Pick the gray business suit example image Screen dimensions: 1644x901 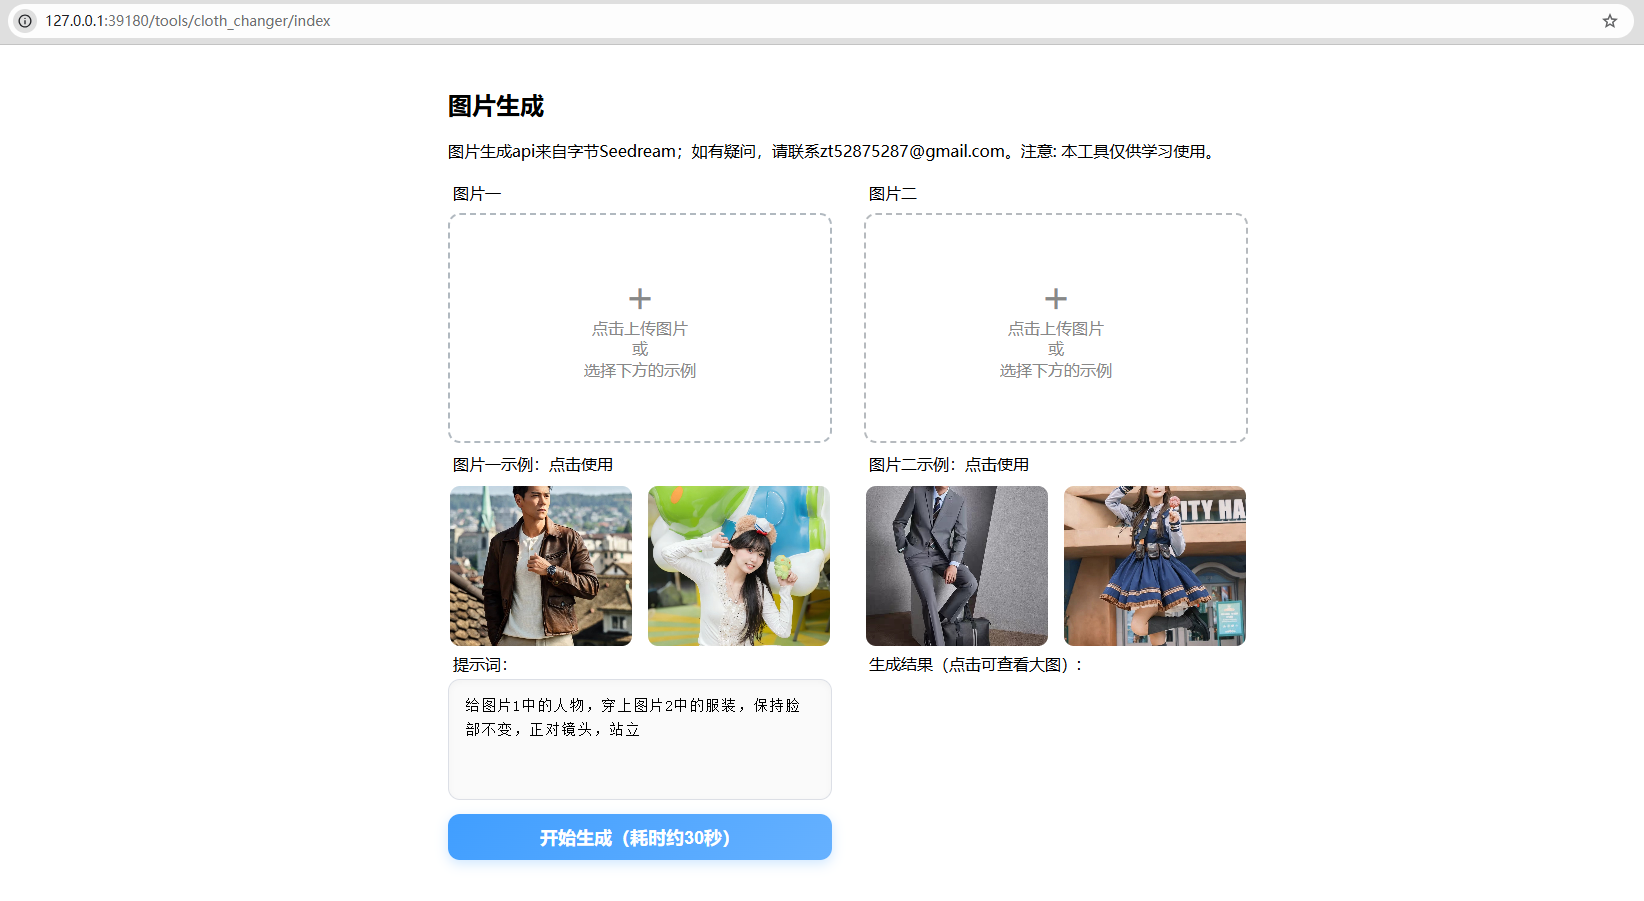click(957, 566)
